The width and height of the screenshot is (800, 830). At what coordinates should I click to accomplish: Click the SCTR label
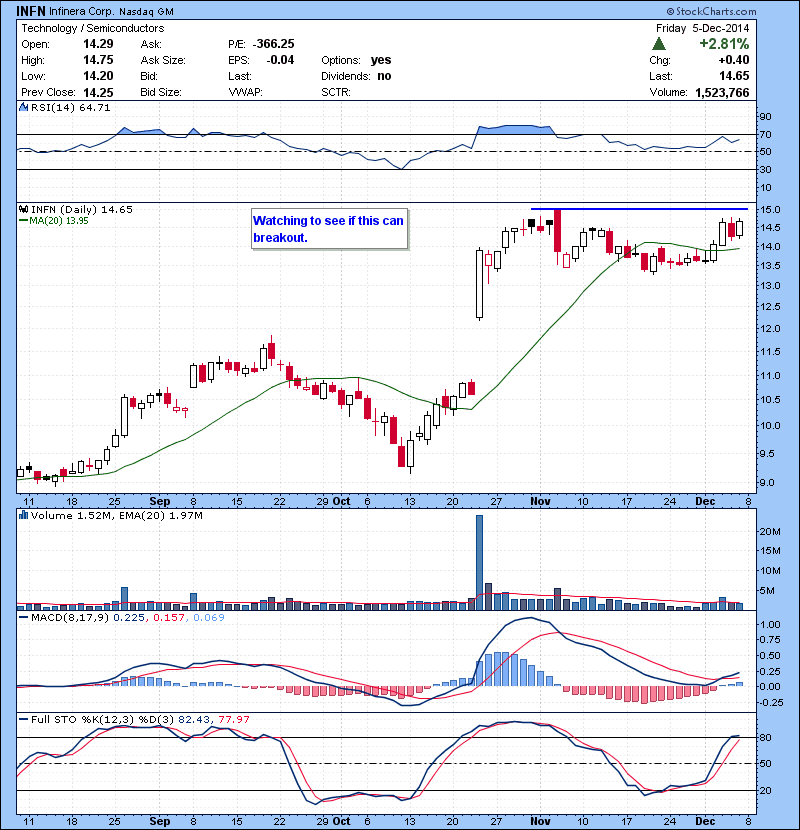click(x=336, y=92)
